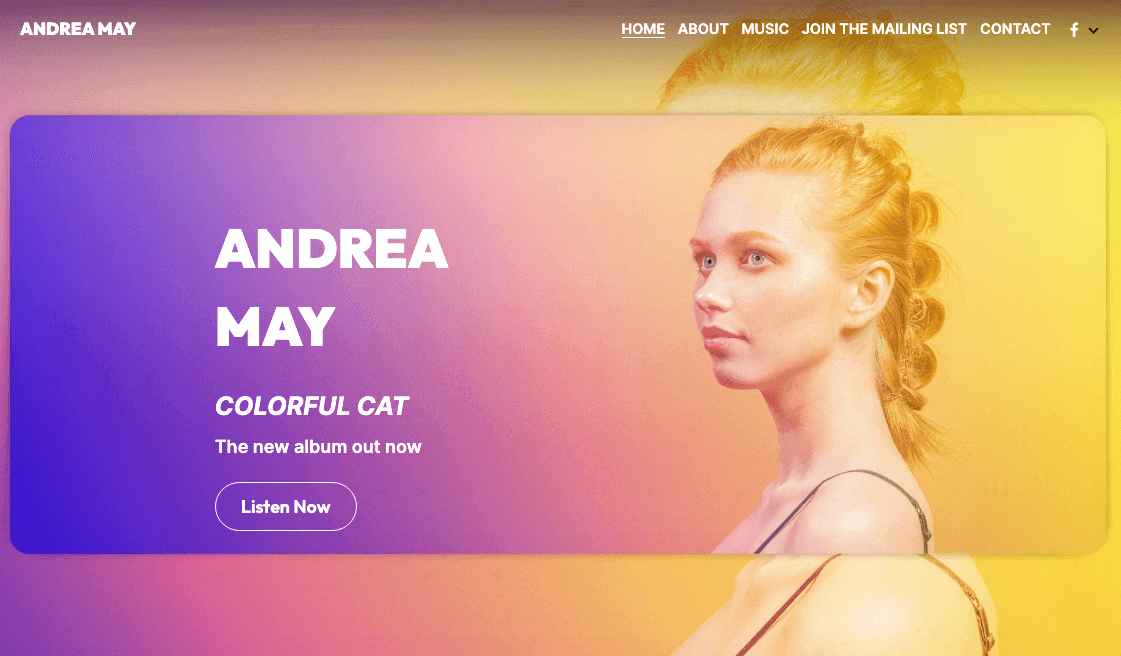The image size is (1121, 656).
Task: Open the Facebook social icon link
Action: [x=1074, y=29]
